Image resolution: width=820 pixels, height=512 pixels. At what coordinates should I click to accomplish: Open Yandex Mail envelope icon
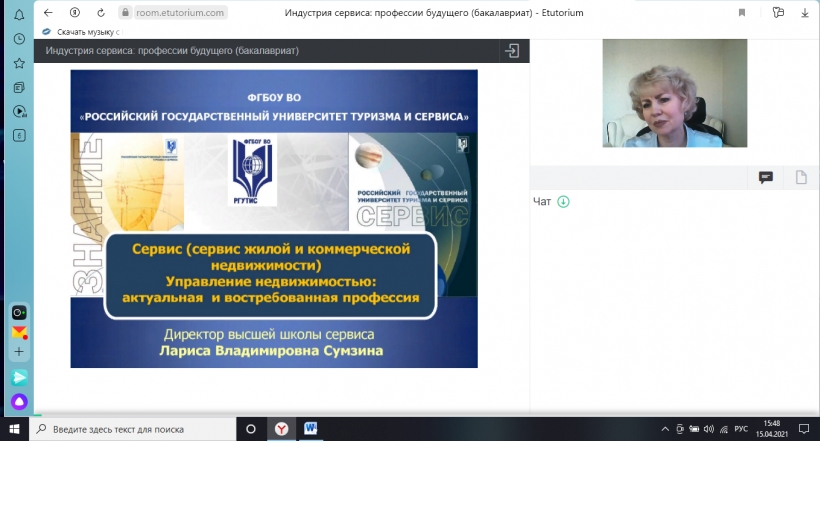click(19, 332)
